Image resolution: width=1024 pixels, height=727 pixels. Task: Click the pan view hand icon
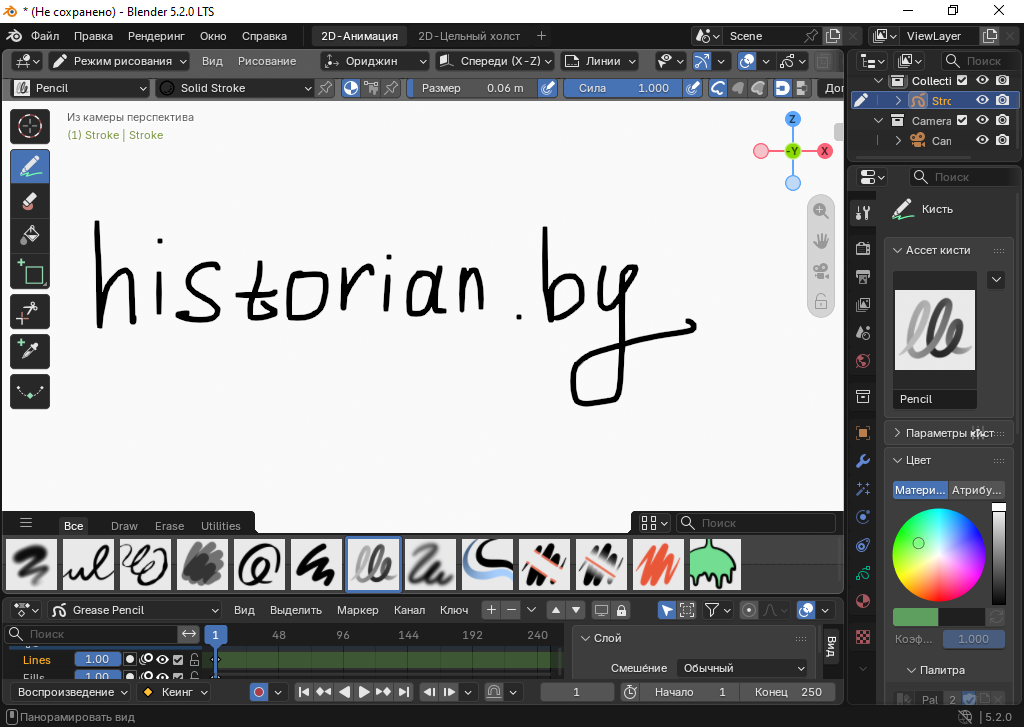(821, 241)
